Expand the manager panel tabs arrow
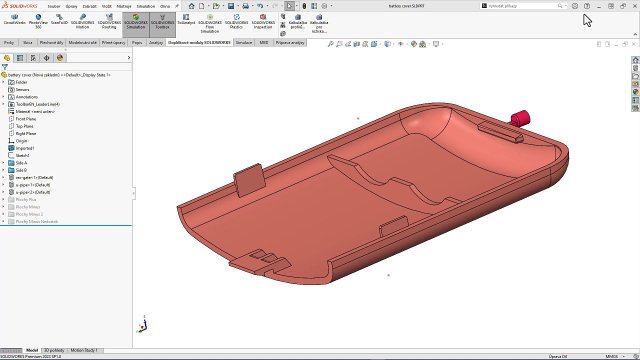This screenshot has height=360, width=640. tap(129, 58)
